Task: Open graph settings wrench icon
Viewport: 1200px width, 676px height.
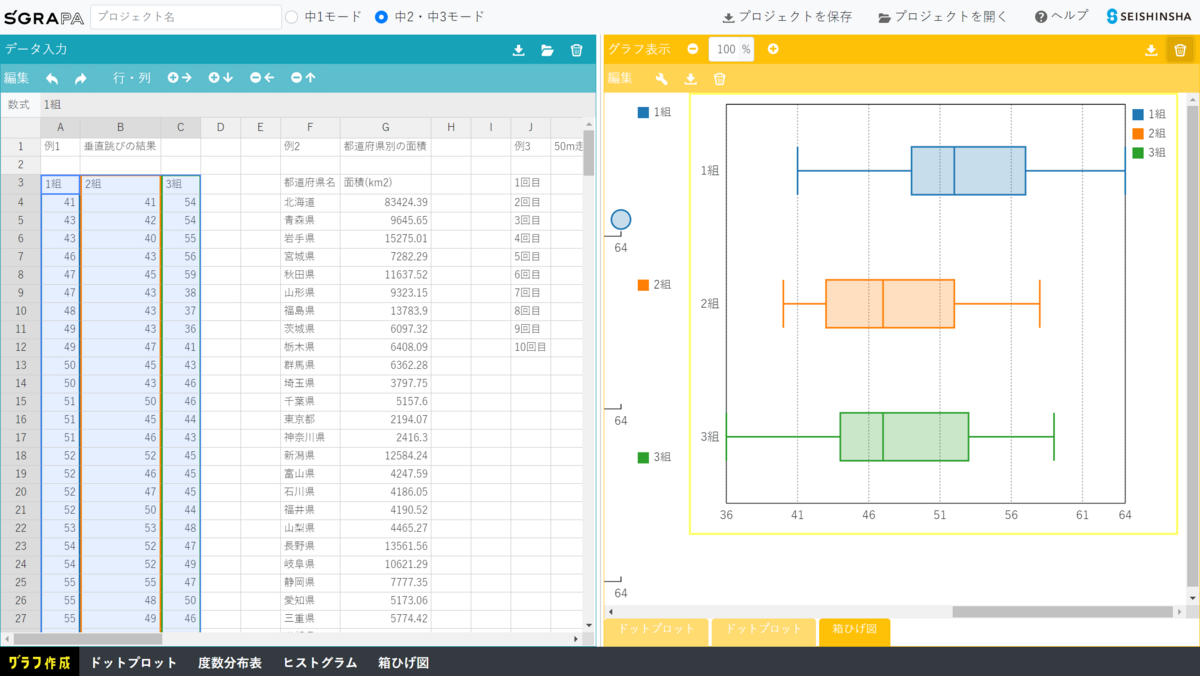Action: pyautogui.click(x=661, y=79)
